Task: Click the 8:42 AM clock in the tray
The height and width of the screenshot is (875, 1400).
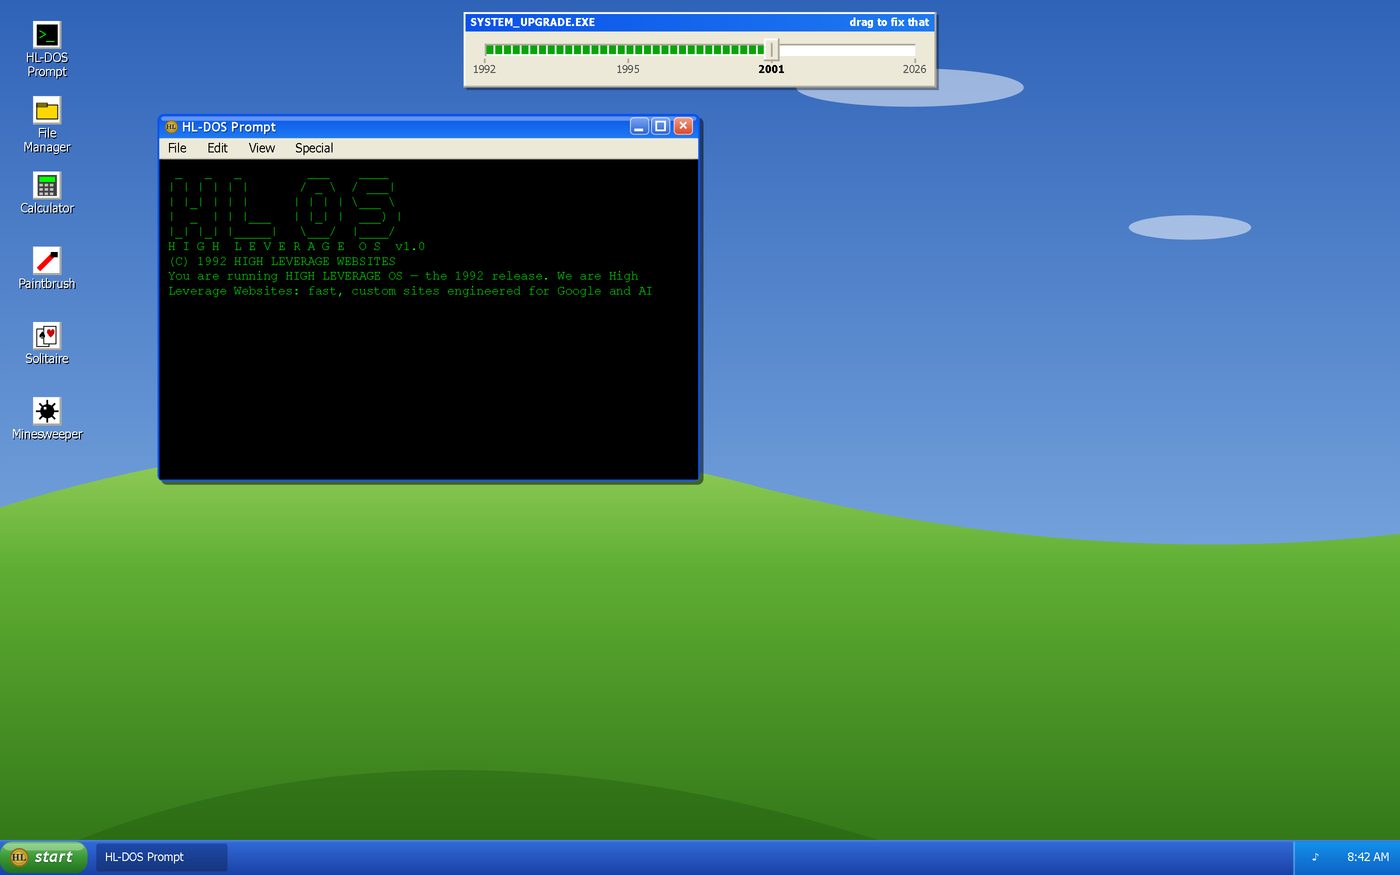Action: point(1367,857)
